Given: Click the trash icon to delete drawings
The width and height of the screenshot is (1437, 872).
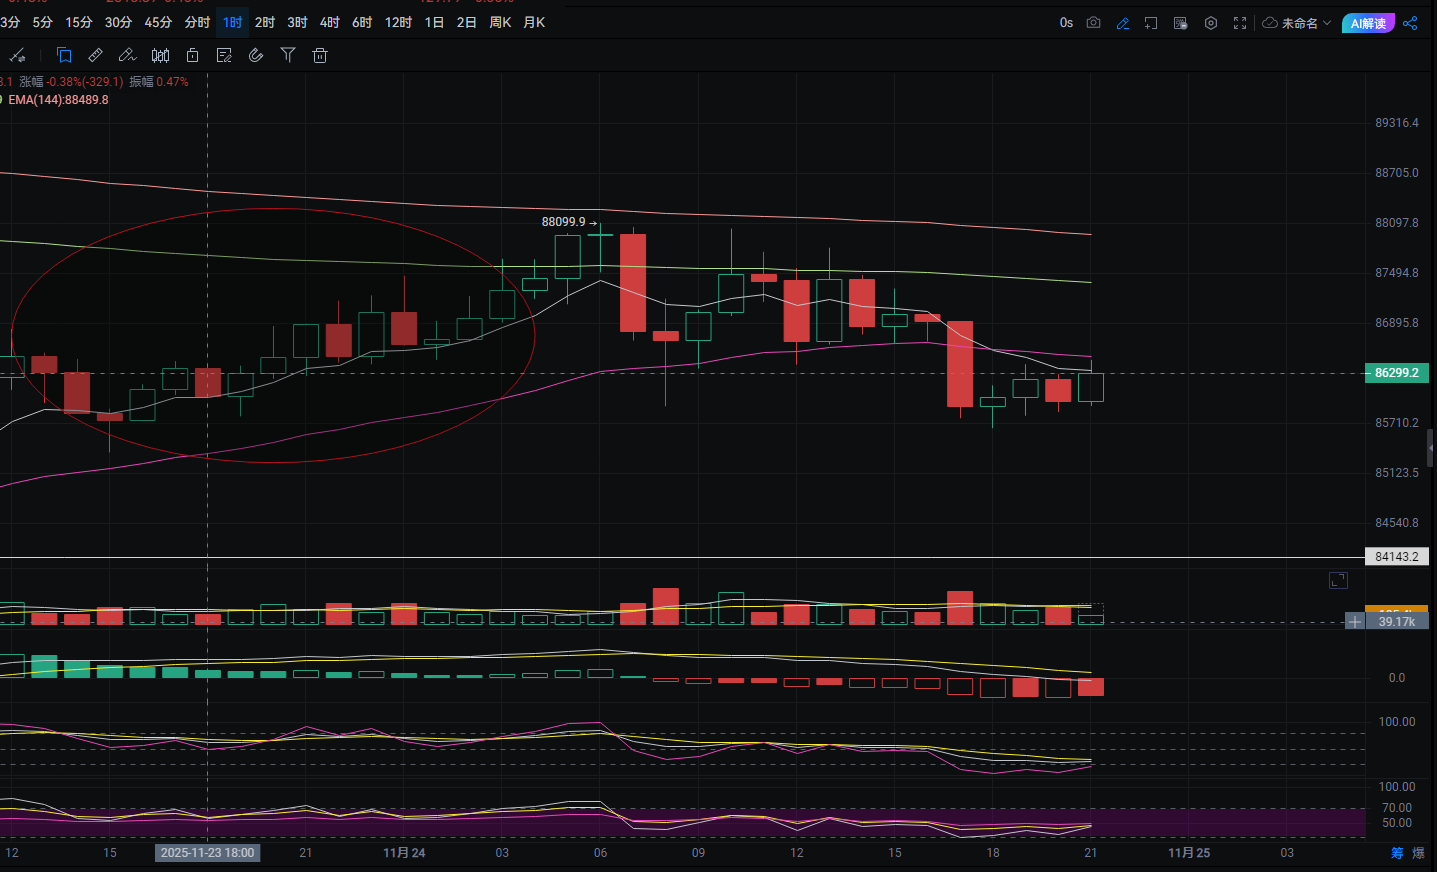Looking at the screenshot, I should coord(320,56).
